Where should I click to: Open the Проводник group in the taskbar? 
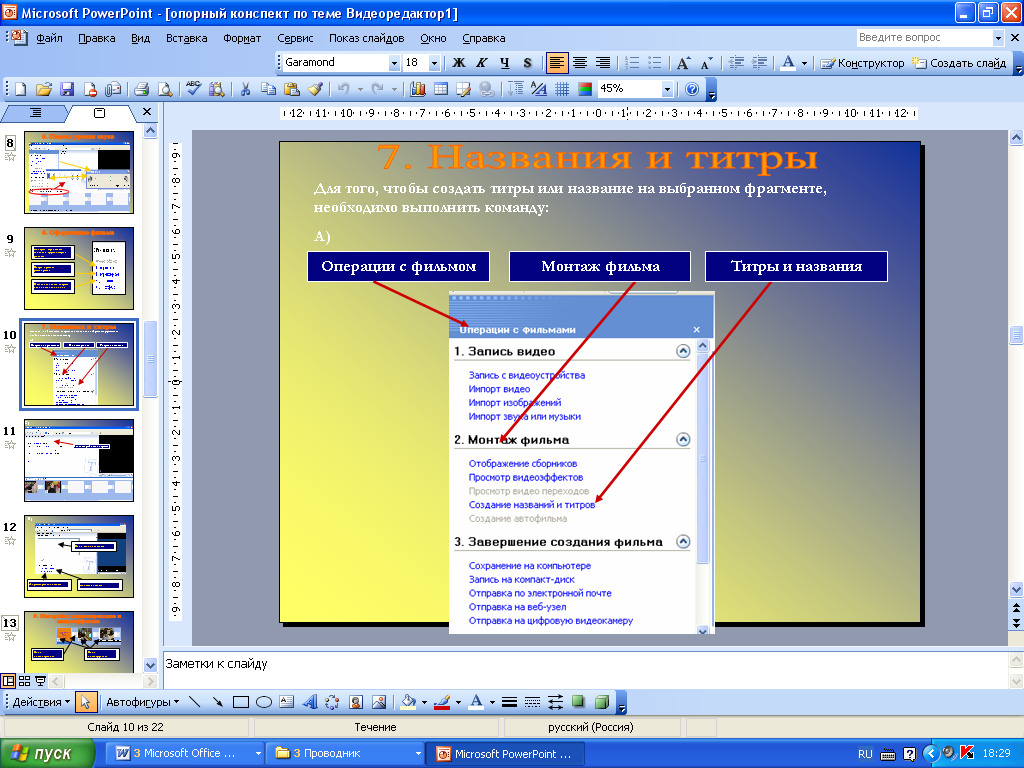346,754
